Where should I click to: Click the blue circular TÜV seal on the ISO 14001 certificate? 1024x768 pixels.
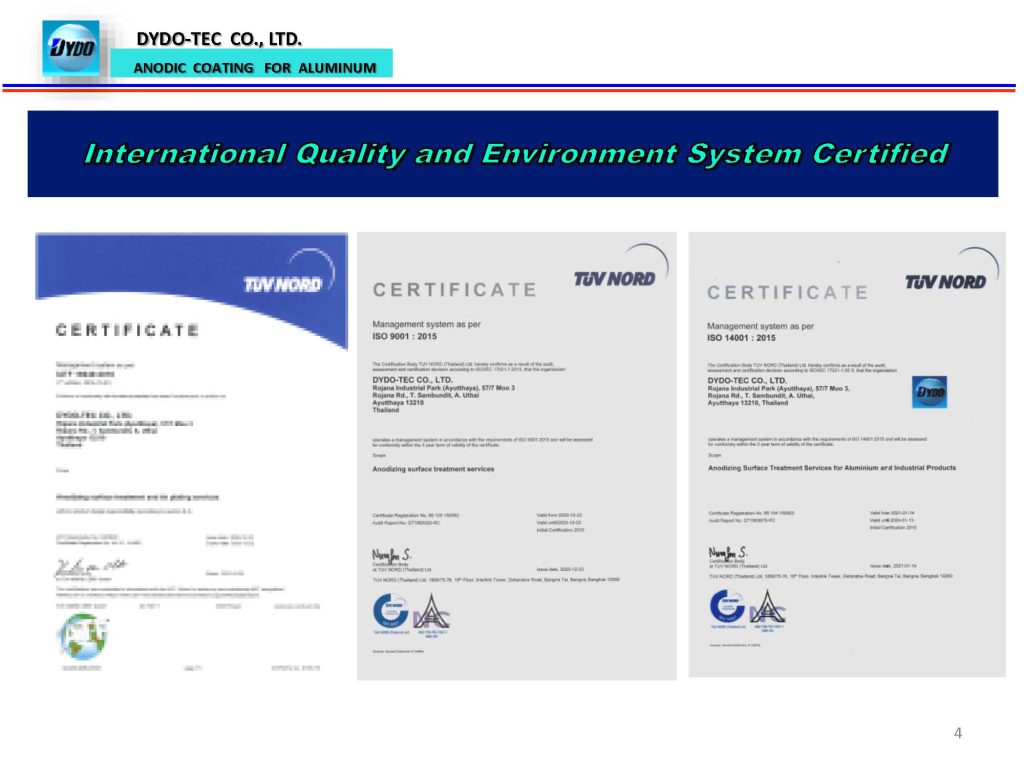[x=725, y=606]
